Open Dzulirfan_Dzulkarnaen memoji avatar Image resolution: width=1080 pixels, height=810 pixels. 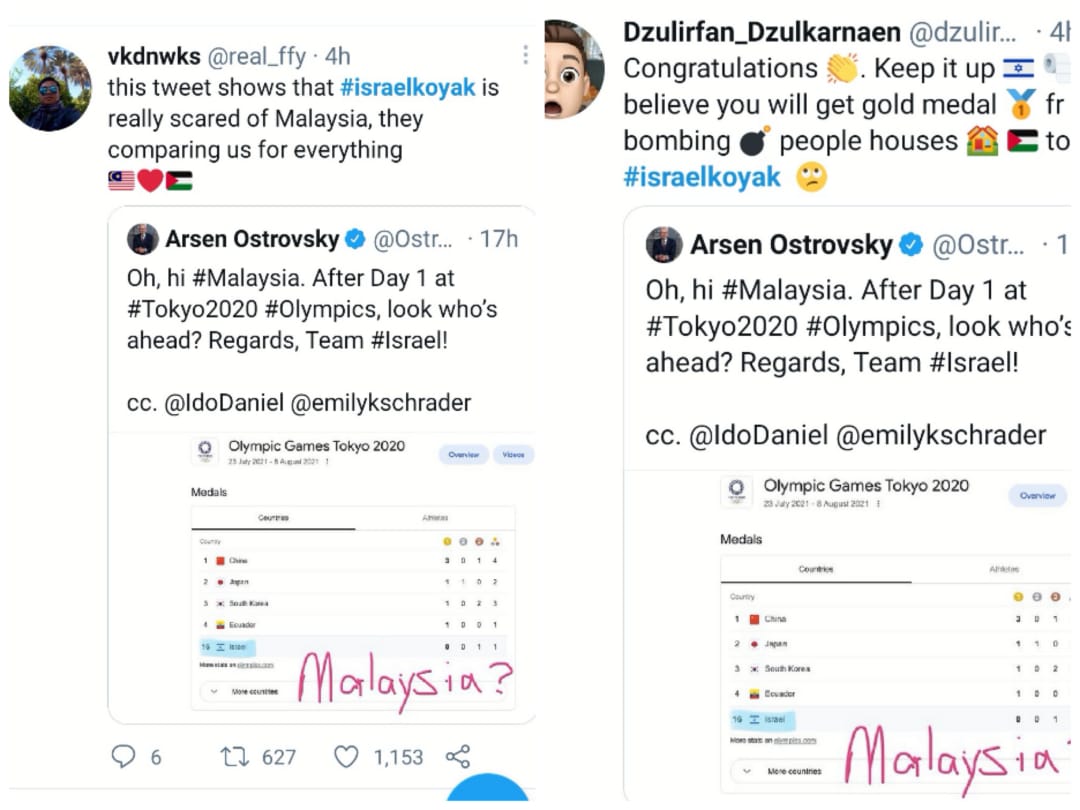coord(572,69)
